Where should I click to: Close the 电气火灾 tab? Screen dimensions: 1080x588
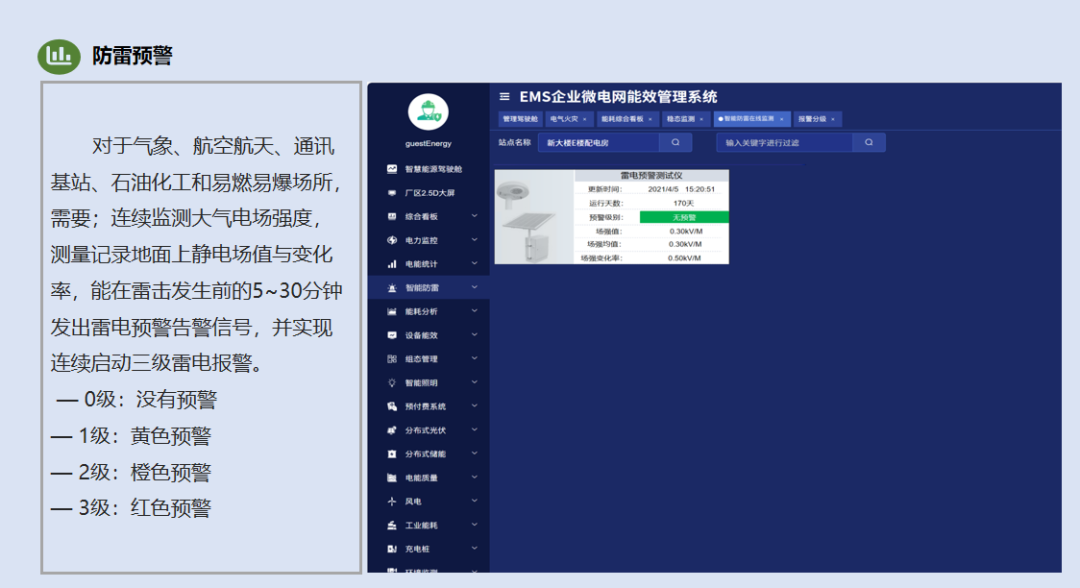pyautogui.click(x=585, y=119)
